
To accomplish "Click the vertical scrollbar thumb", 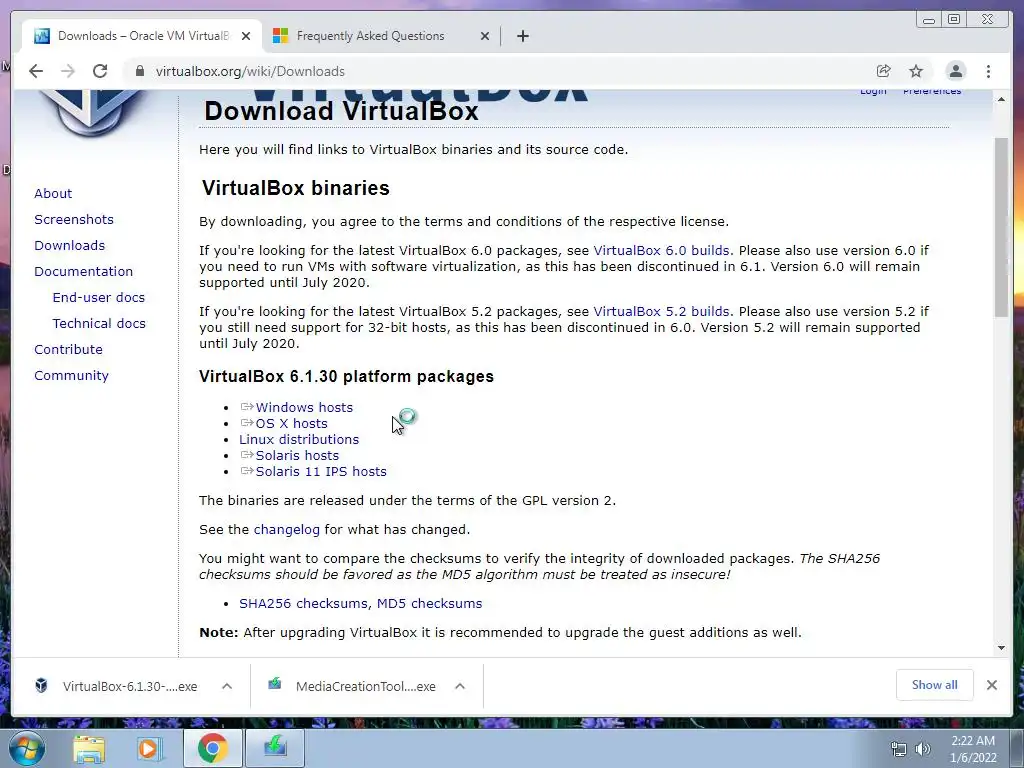I will 1001,228.
